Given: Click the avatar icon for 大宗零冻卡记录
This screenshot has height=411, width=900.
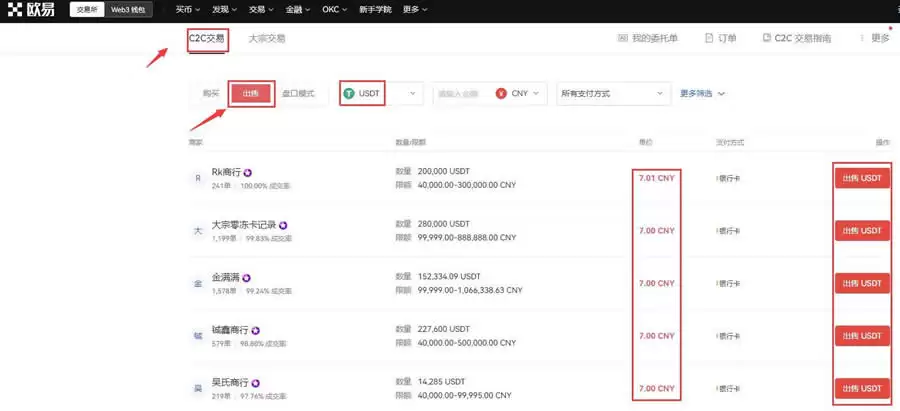Looking at the screenshot, I should coord(197,230).
